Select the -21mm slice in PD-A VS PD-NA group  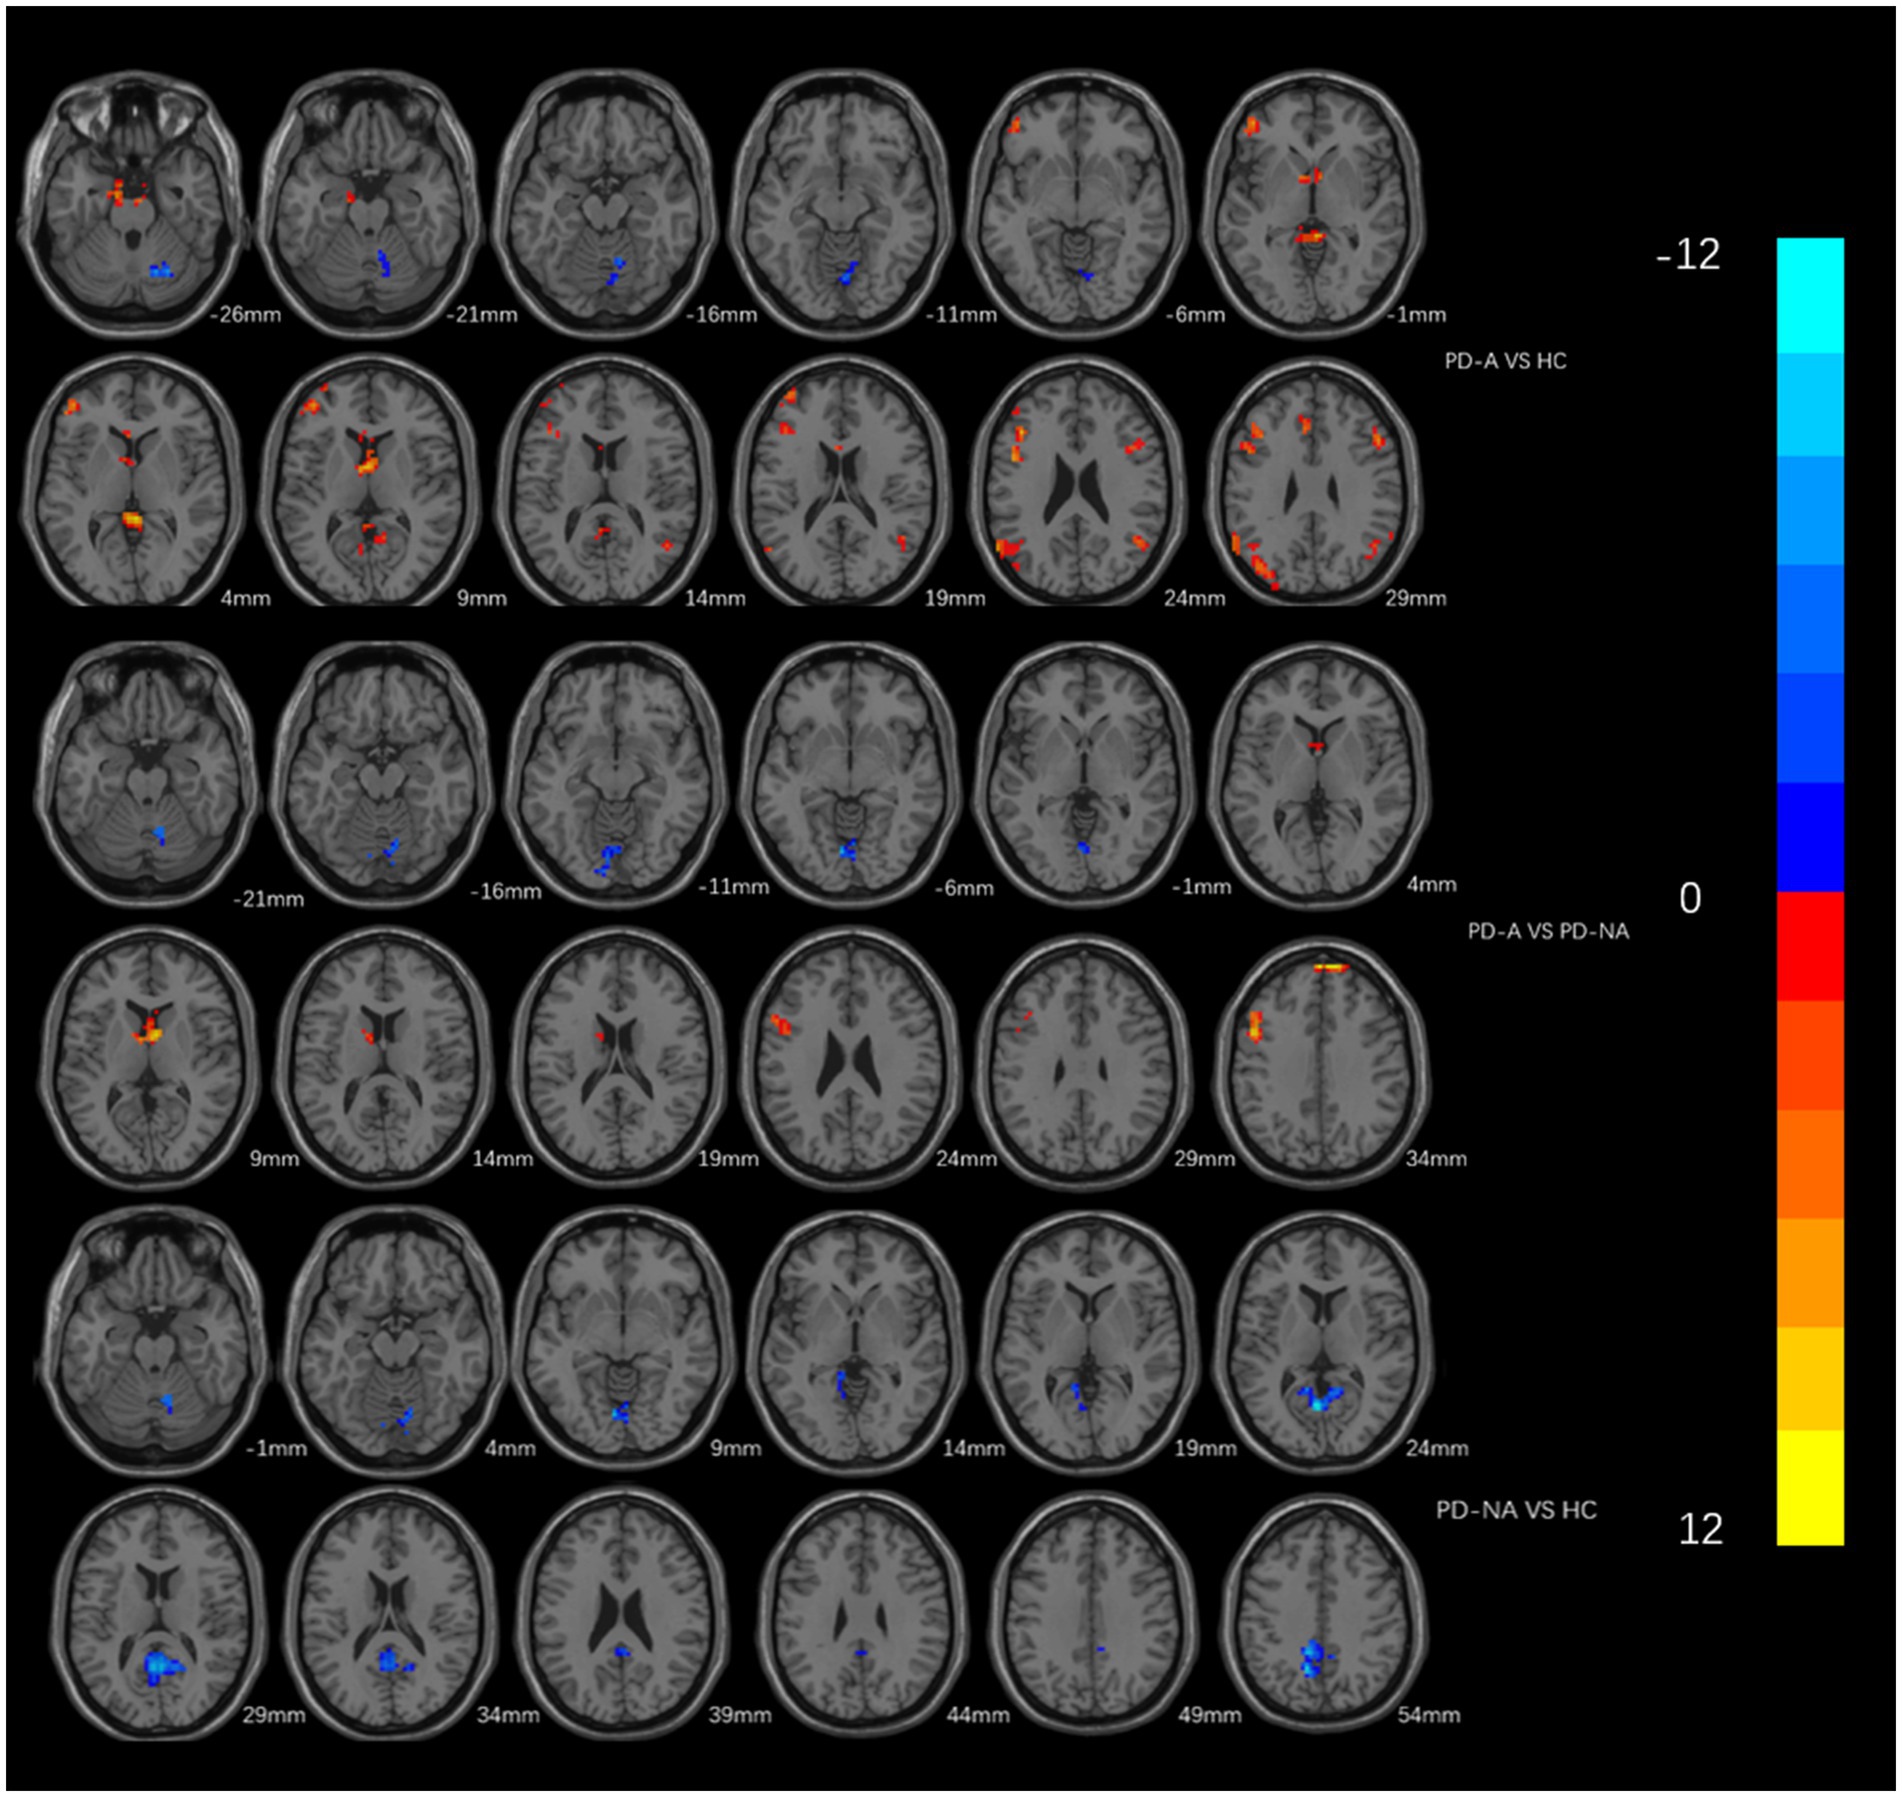click(147, 776)
